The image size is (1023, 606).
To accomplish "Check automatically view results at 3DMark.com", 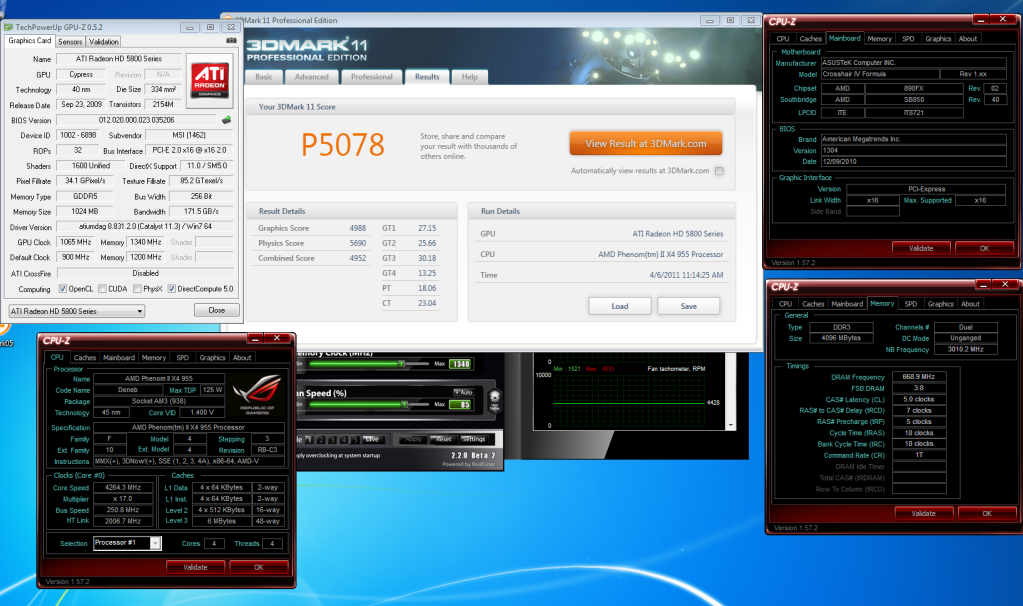I will click(719, 171).
